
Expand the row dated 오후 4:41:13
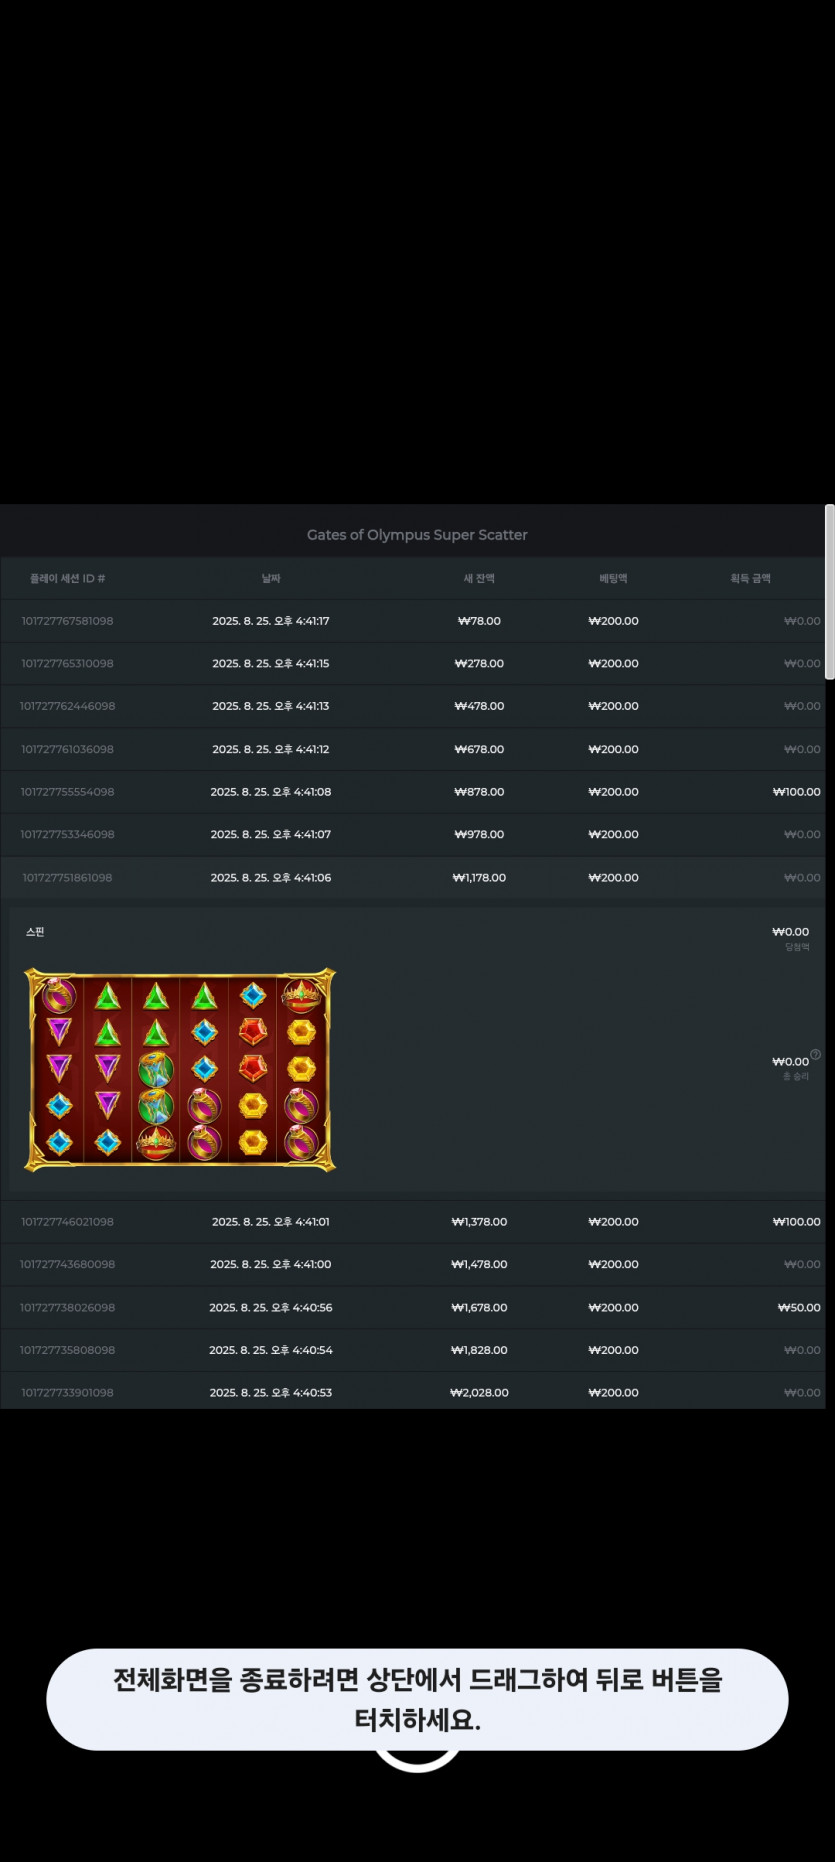point(413,706)
